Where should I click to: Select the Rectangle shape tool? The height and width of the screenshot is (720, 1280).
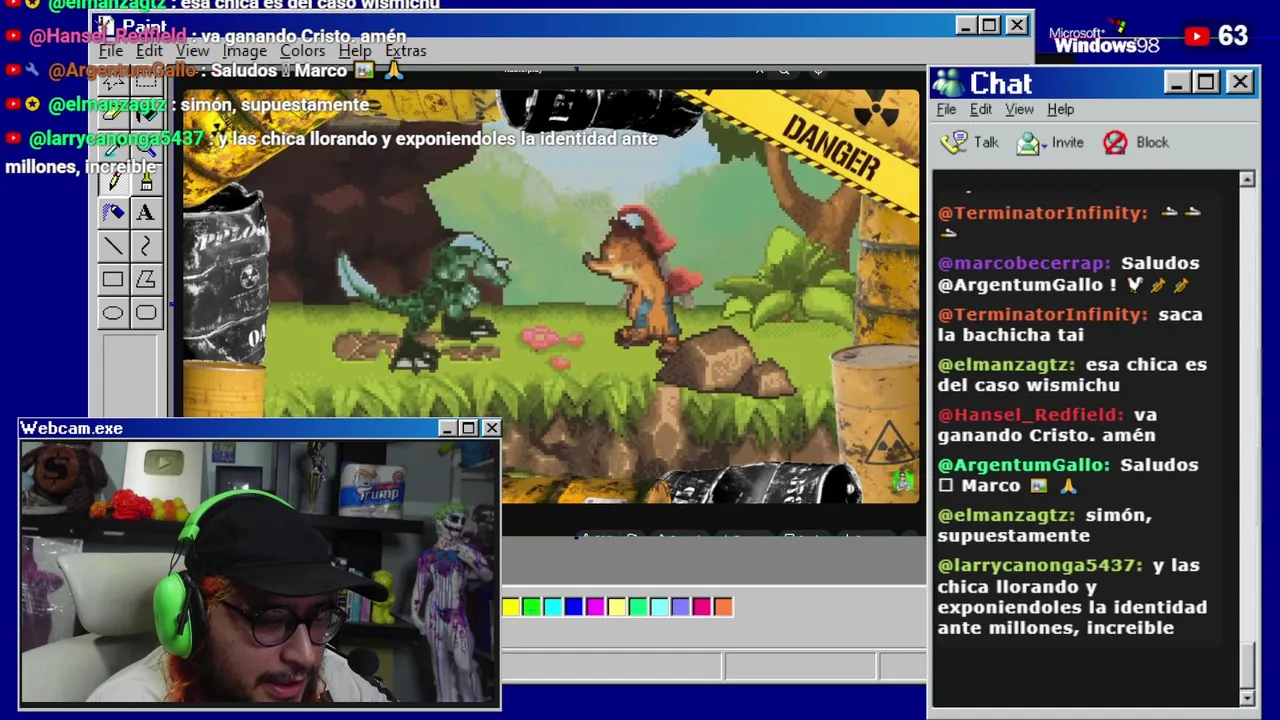point(113,280)
